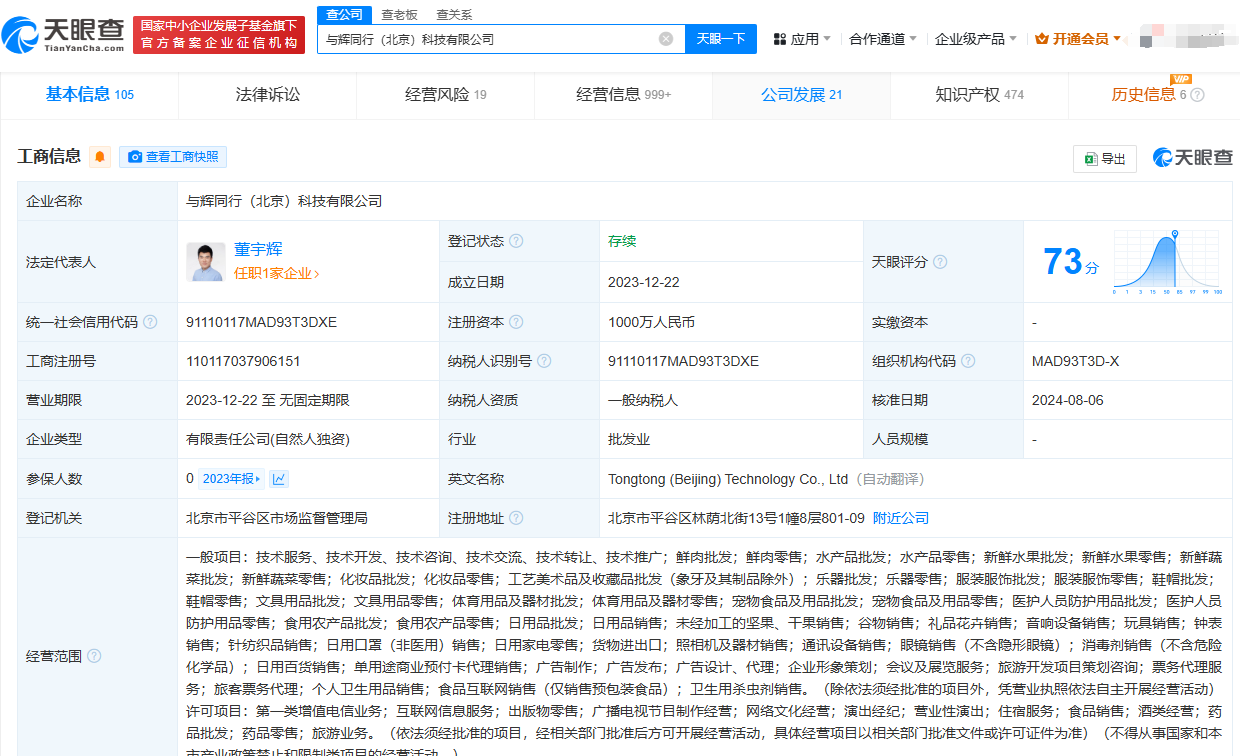Expand the 合作通道 dropdown
This screenshot has width=1240, height=756.
point(883,39)
